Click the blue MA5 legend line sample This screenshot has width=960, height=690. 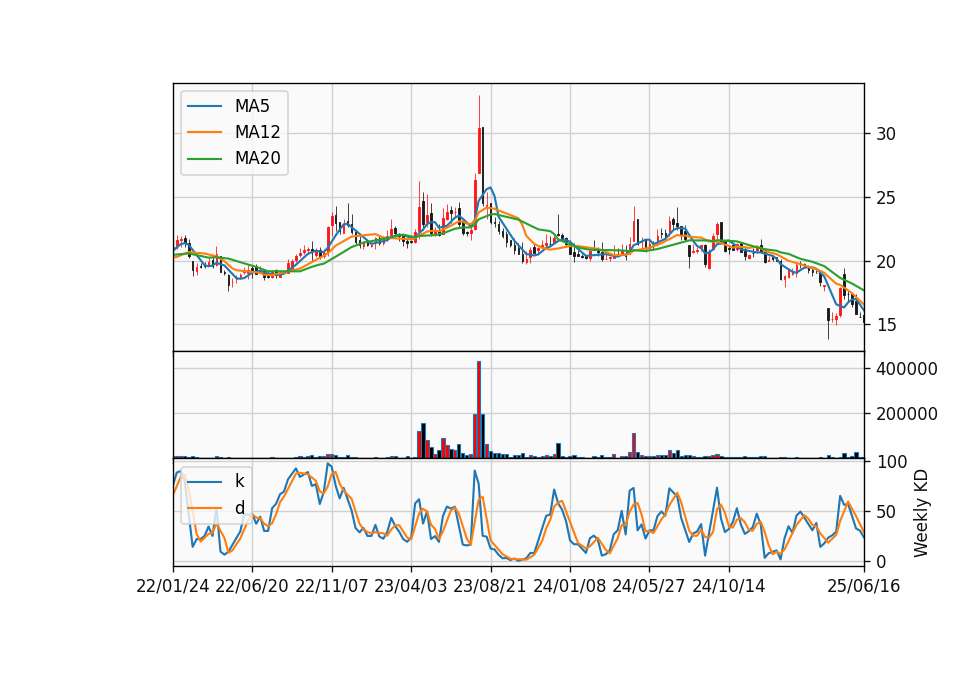coord(204,106)
